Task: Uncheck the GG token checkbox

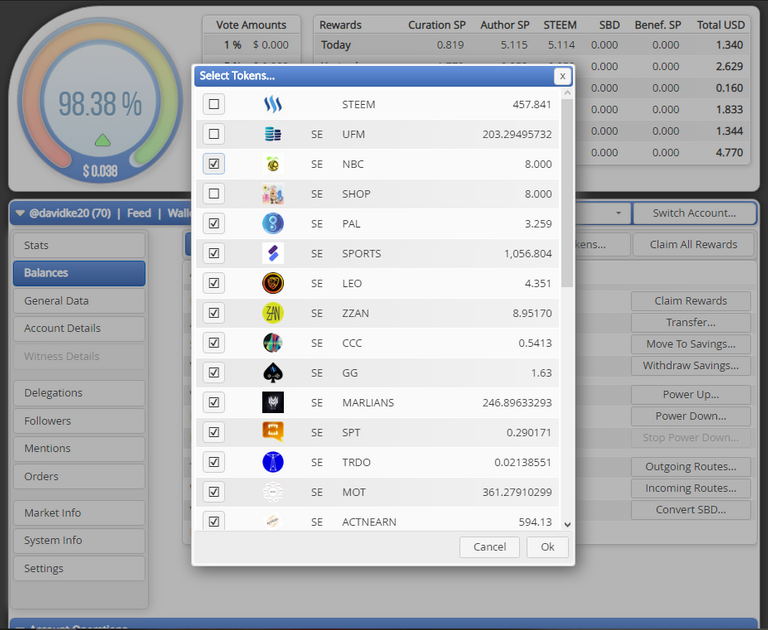Action: [x=214, y=373]
